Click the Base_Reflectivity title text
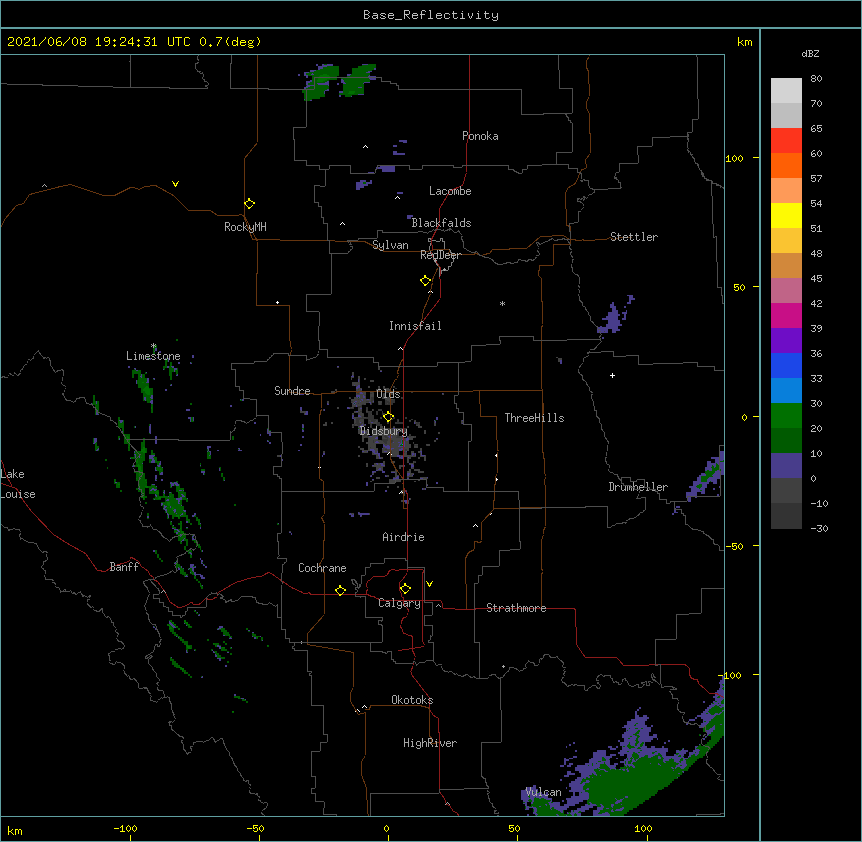Viewport: 862px width, 842px height. 431,15
